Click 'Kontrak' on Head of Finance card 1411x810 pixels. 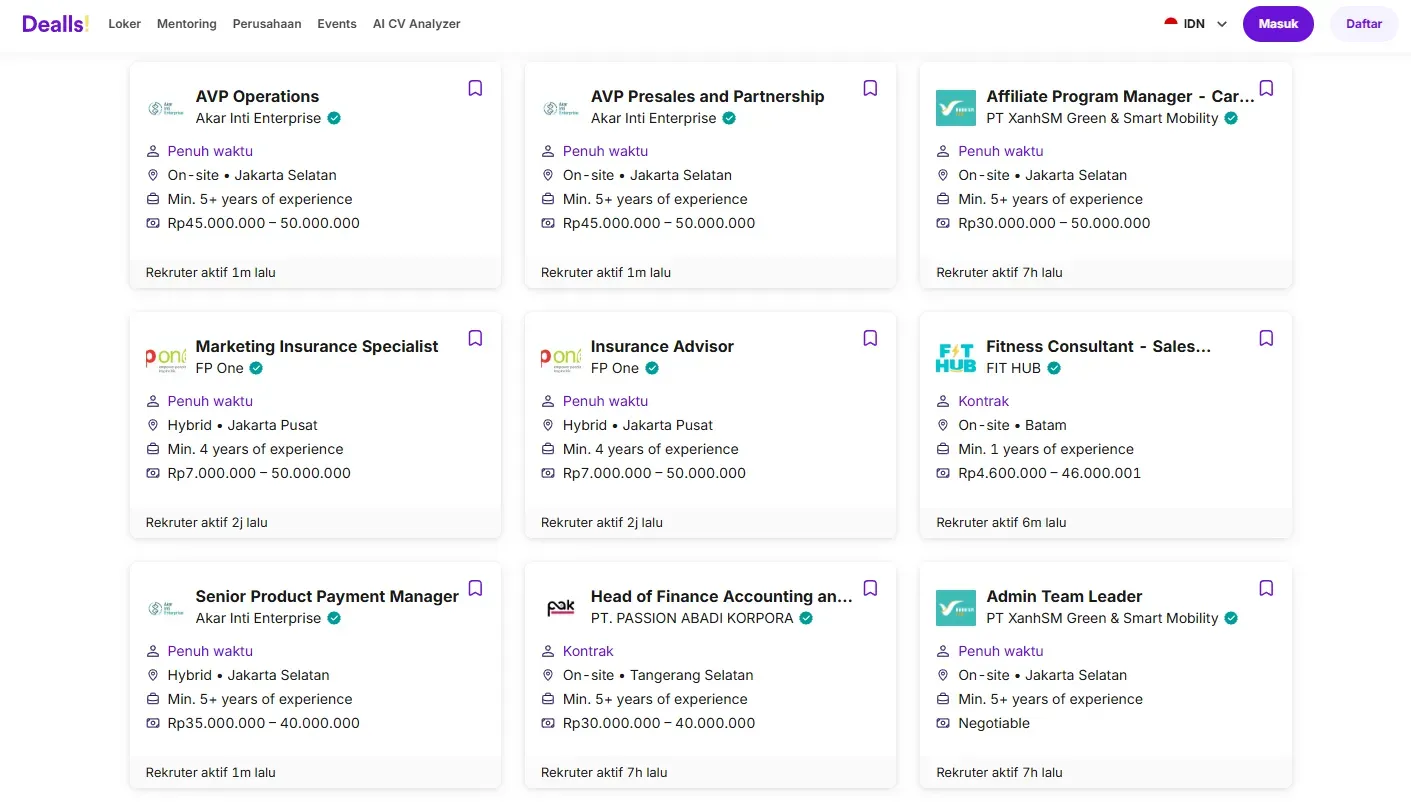[588, 651]
